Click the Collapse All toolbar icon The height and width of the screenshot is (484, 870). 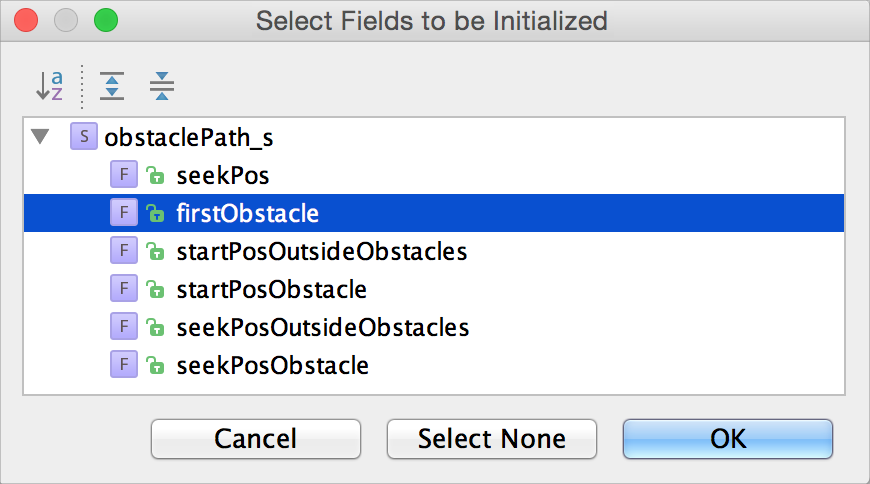coord(161,86)
